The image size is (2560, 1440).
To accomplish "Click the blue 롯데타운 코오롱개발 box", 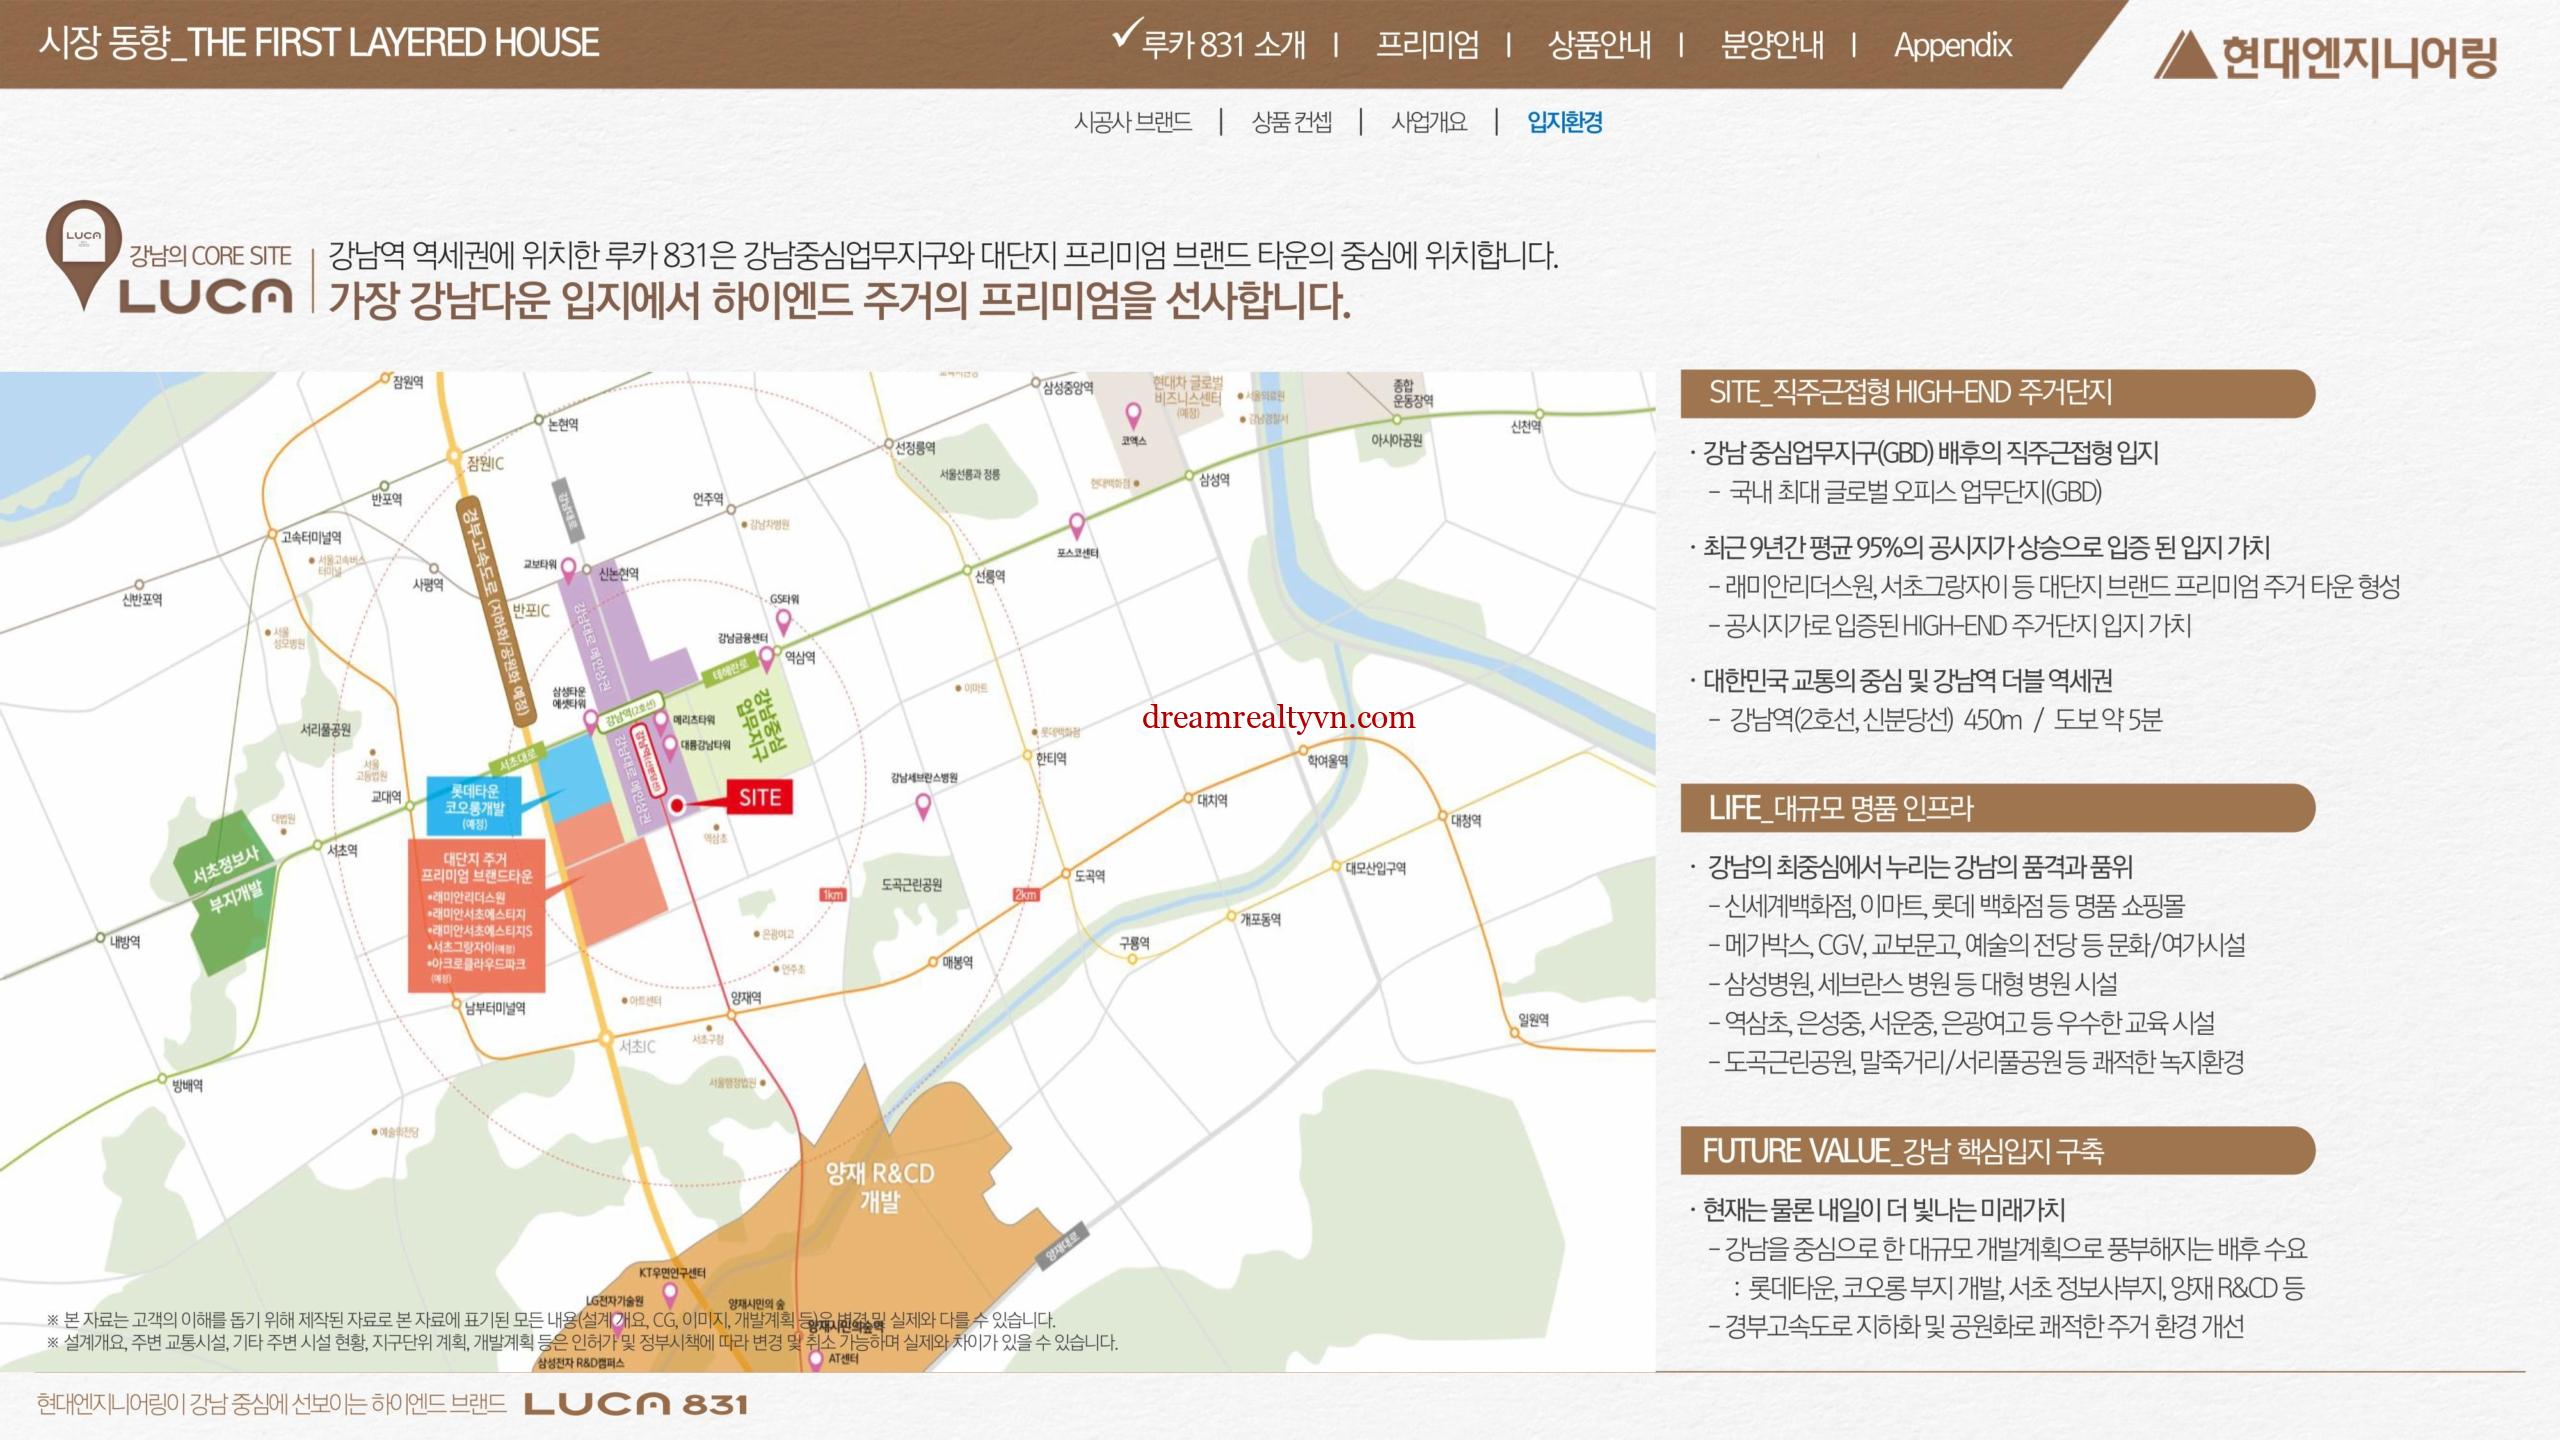I will click(x=474, y=806).
